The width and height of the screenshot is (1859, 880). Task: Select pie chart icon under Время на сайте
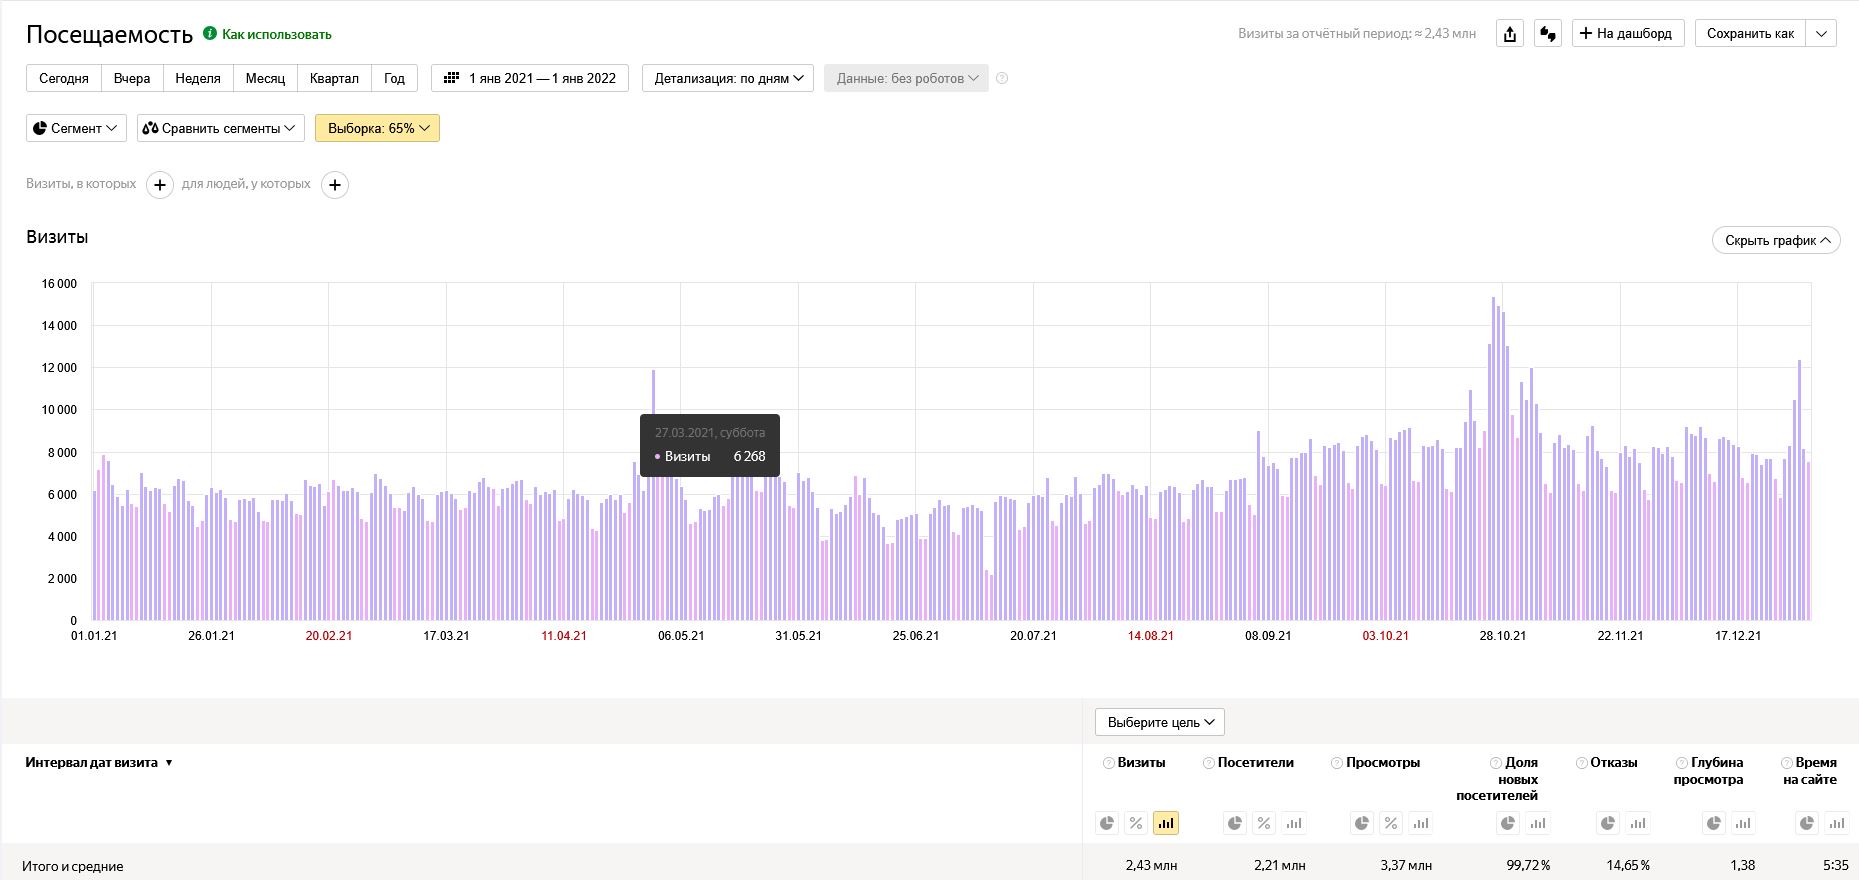coord(1807,823)
